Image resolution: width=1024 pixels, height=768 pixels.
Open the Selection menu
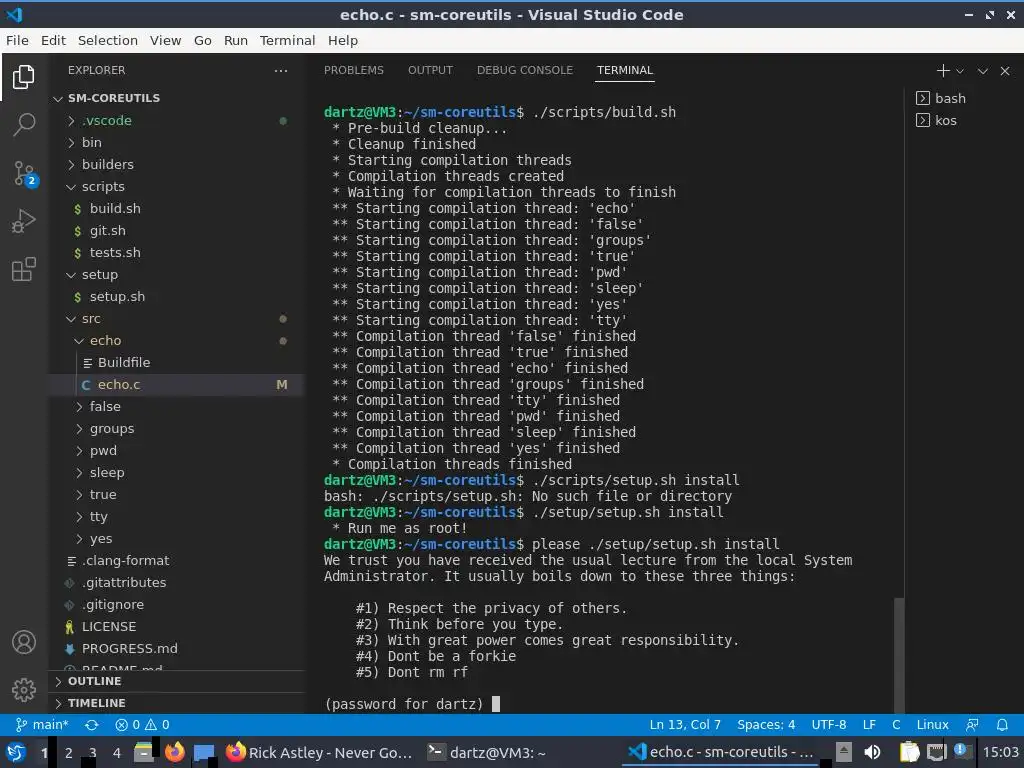click(108, 40)
